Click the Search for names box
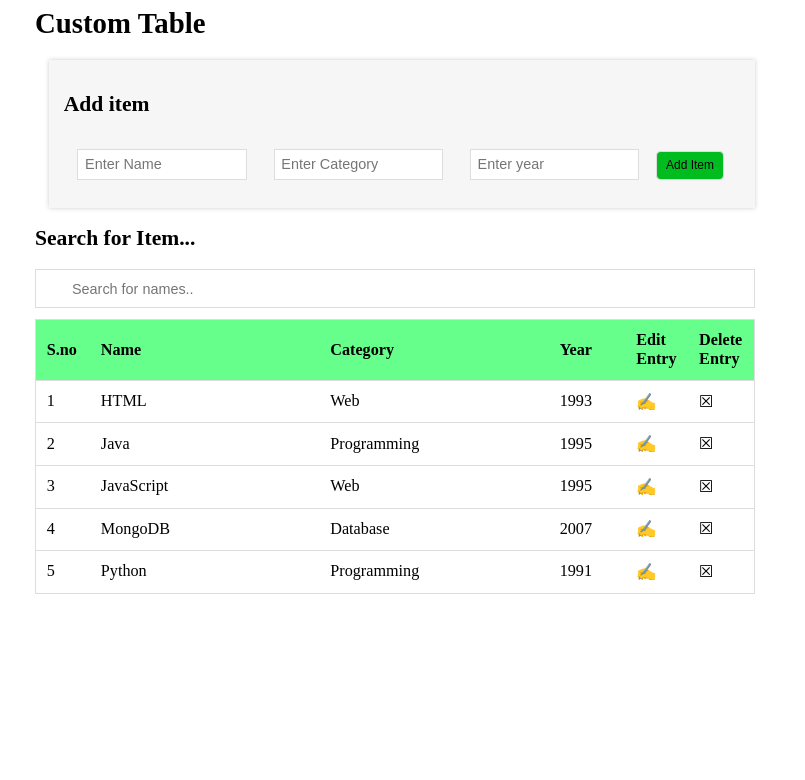This screenshot has height=780, width=805. pyautogui.click(x=395, y=289)
